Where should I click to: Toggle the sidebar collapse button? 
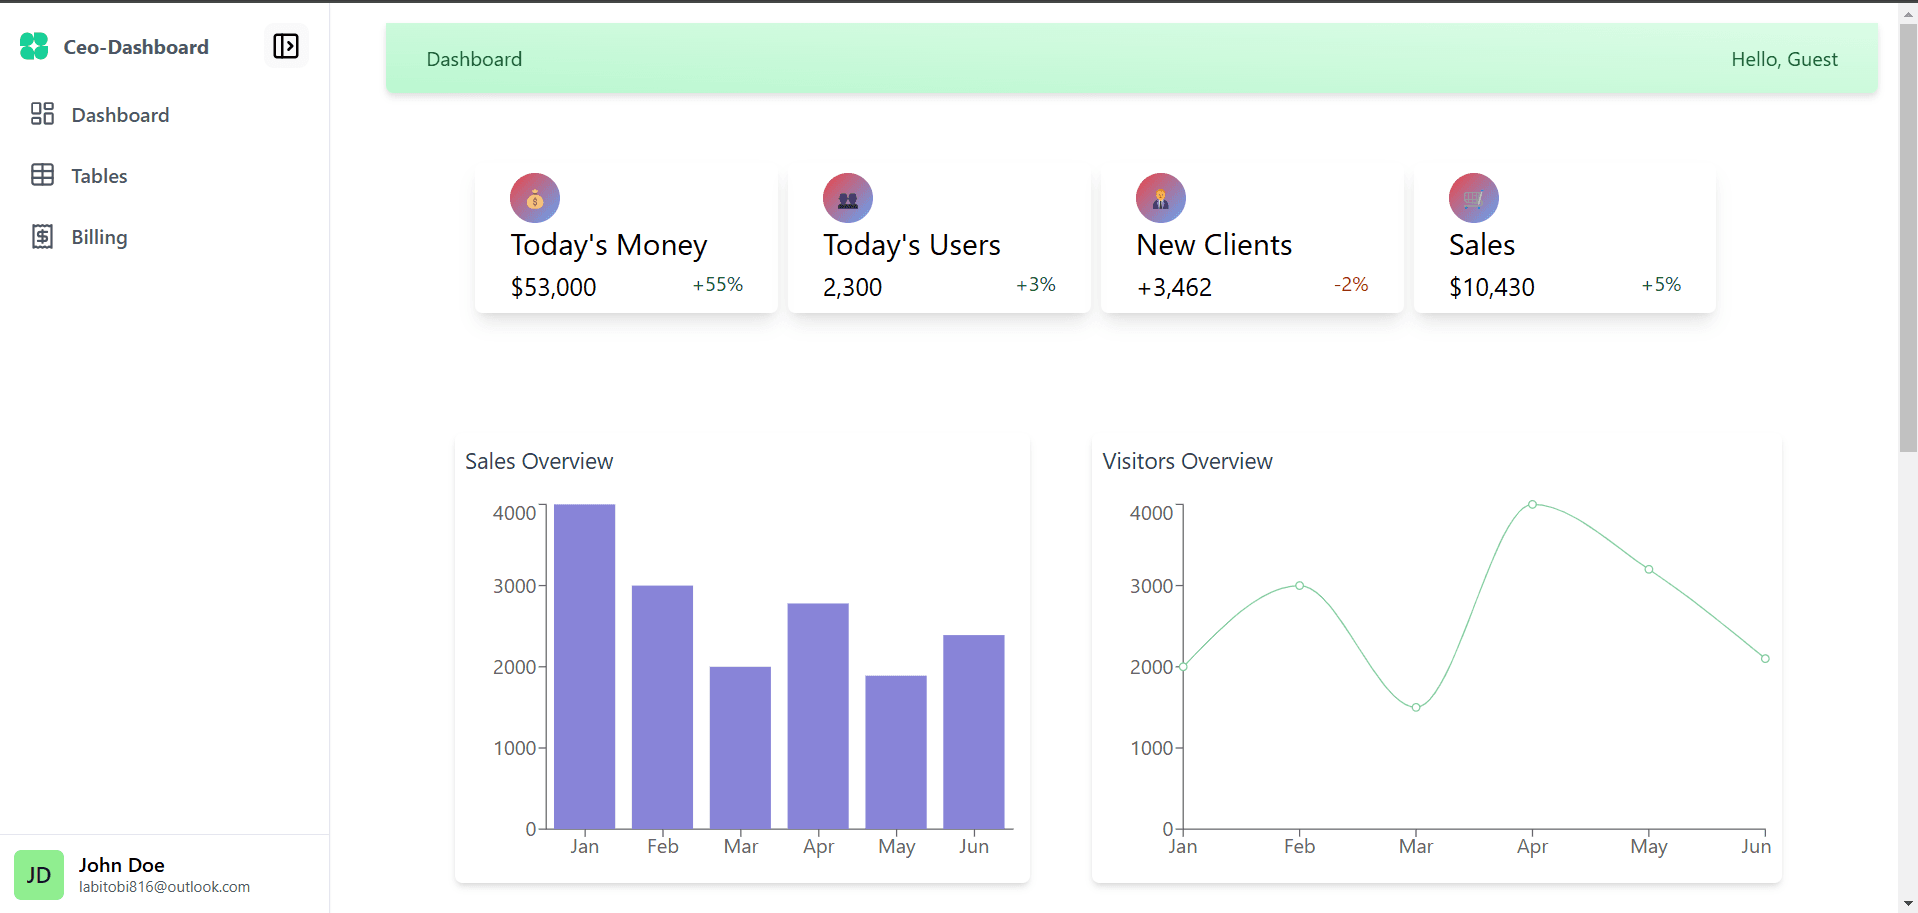tap(286, 46)
